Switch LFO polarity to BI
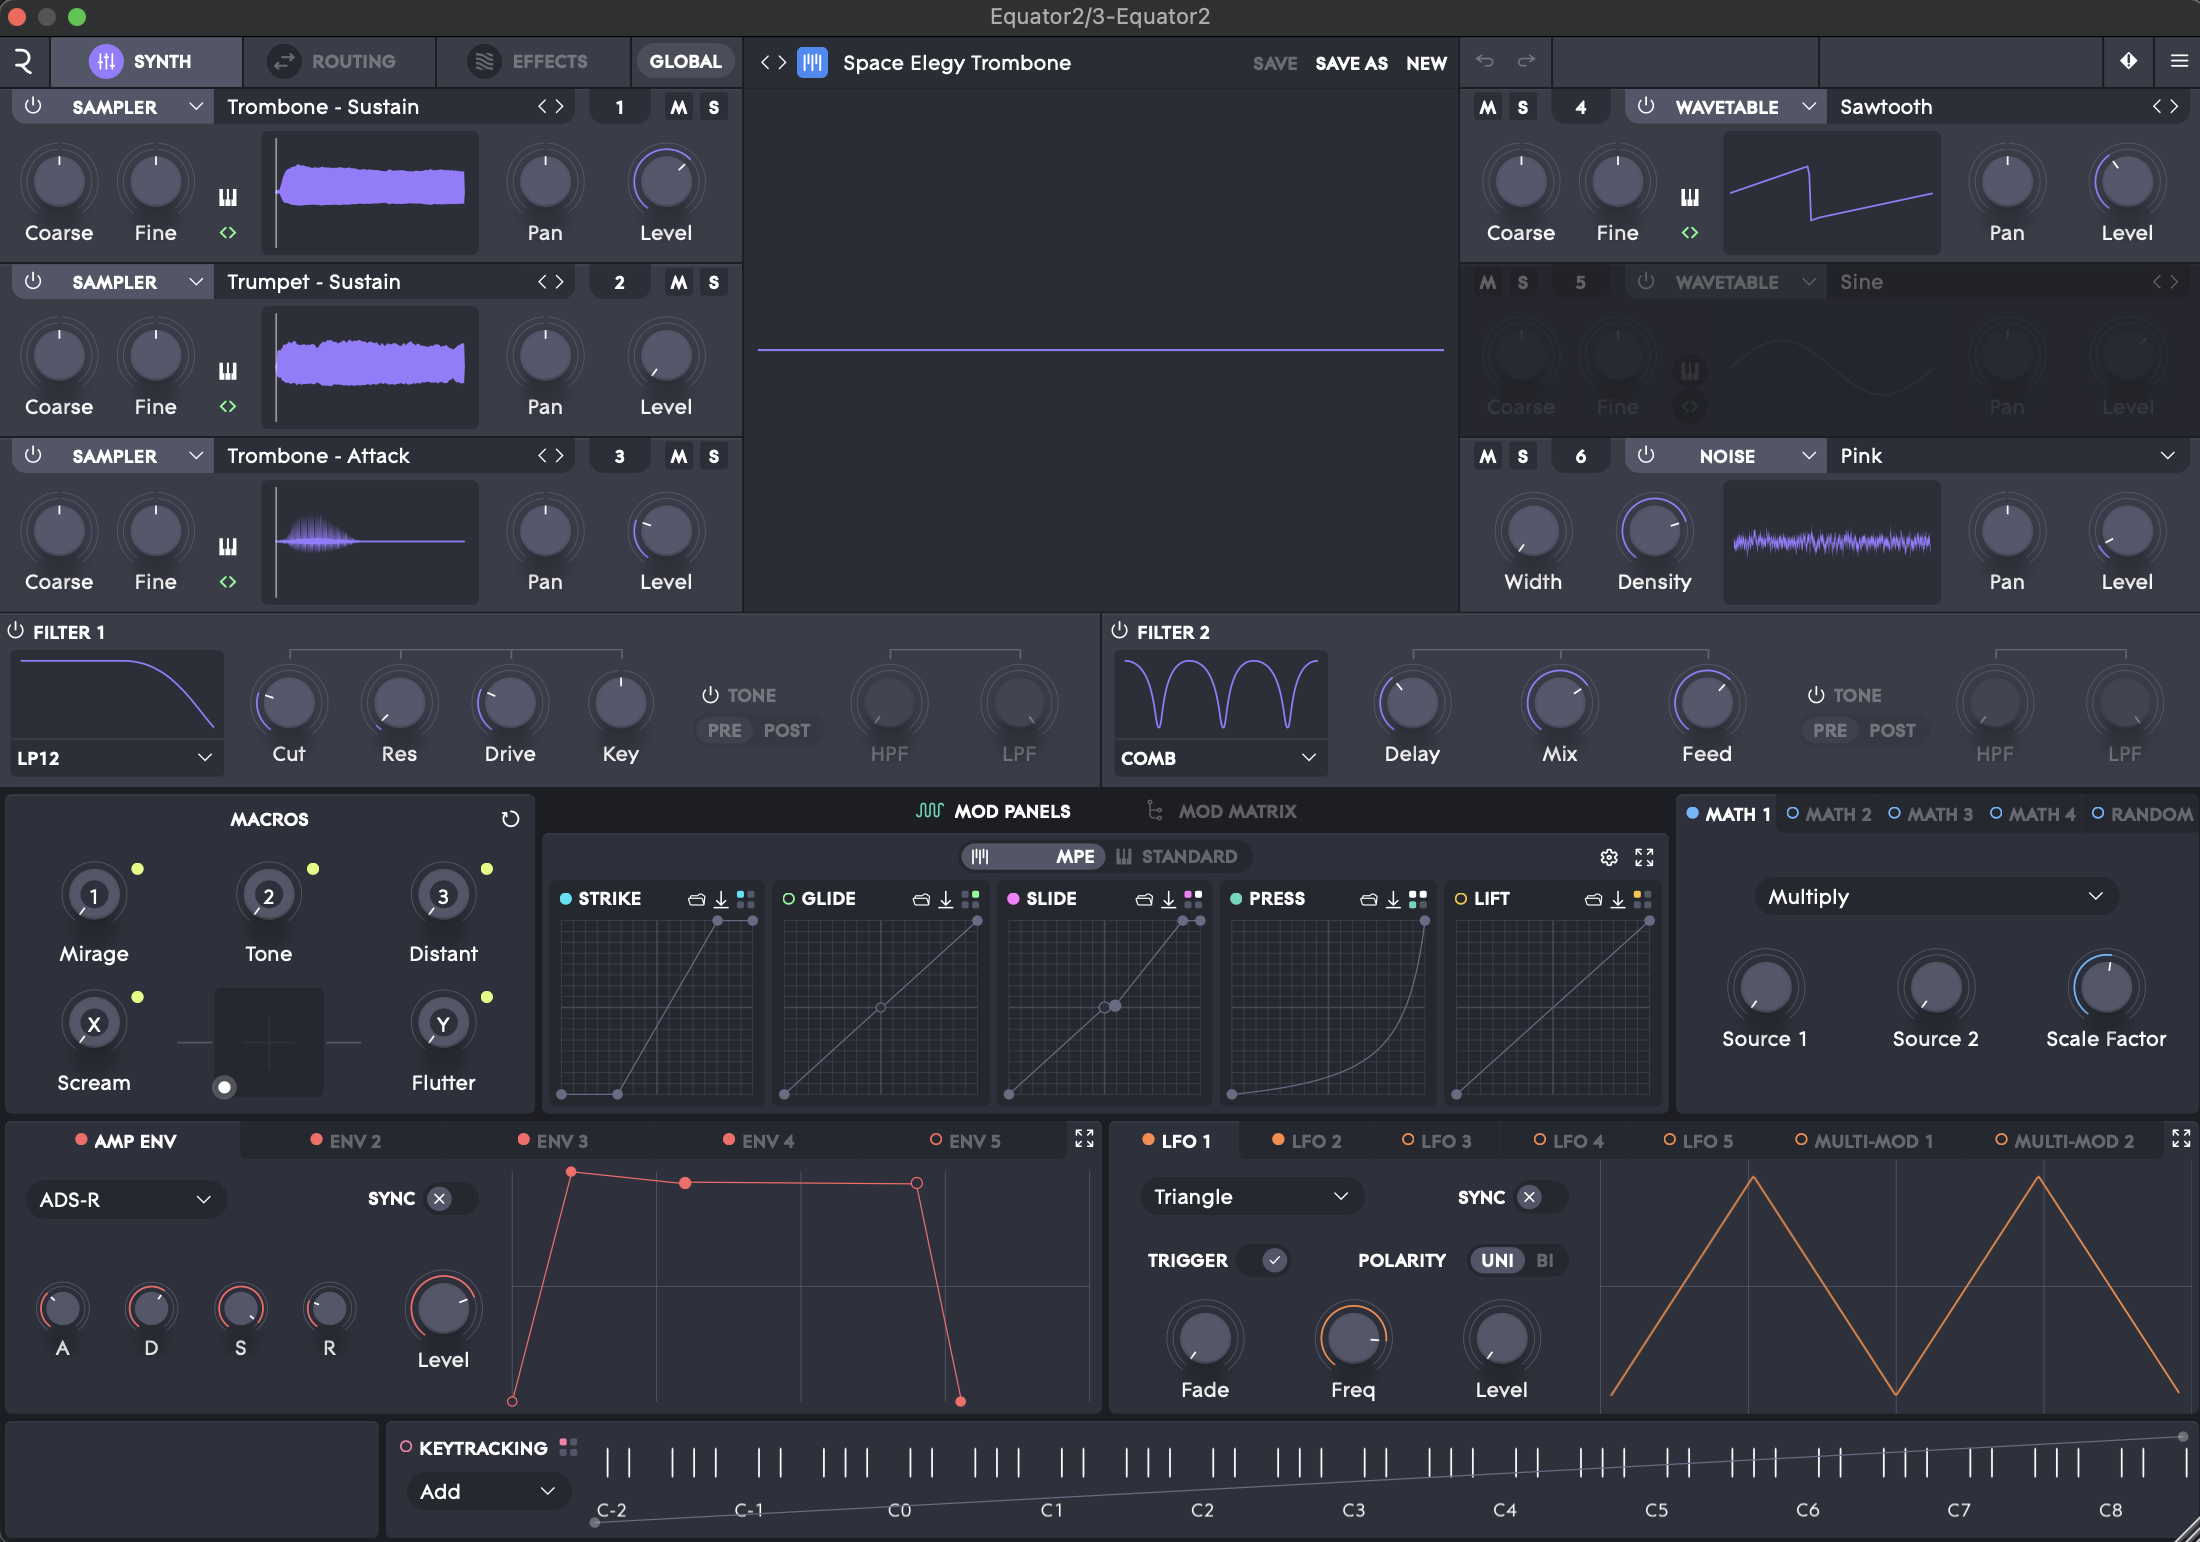This screenshot has width=2200, height=1542. (1545, 1260)
